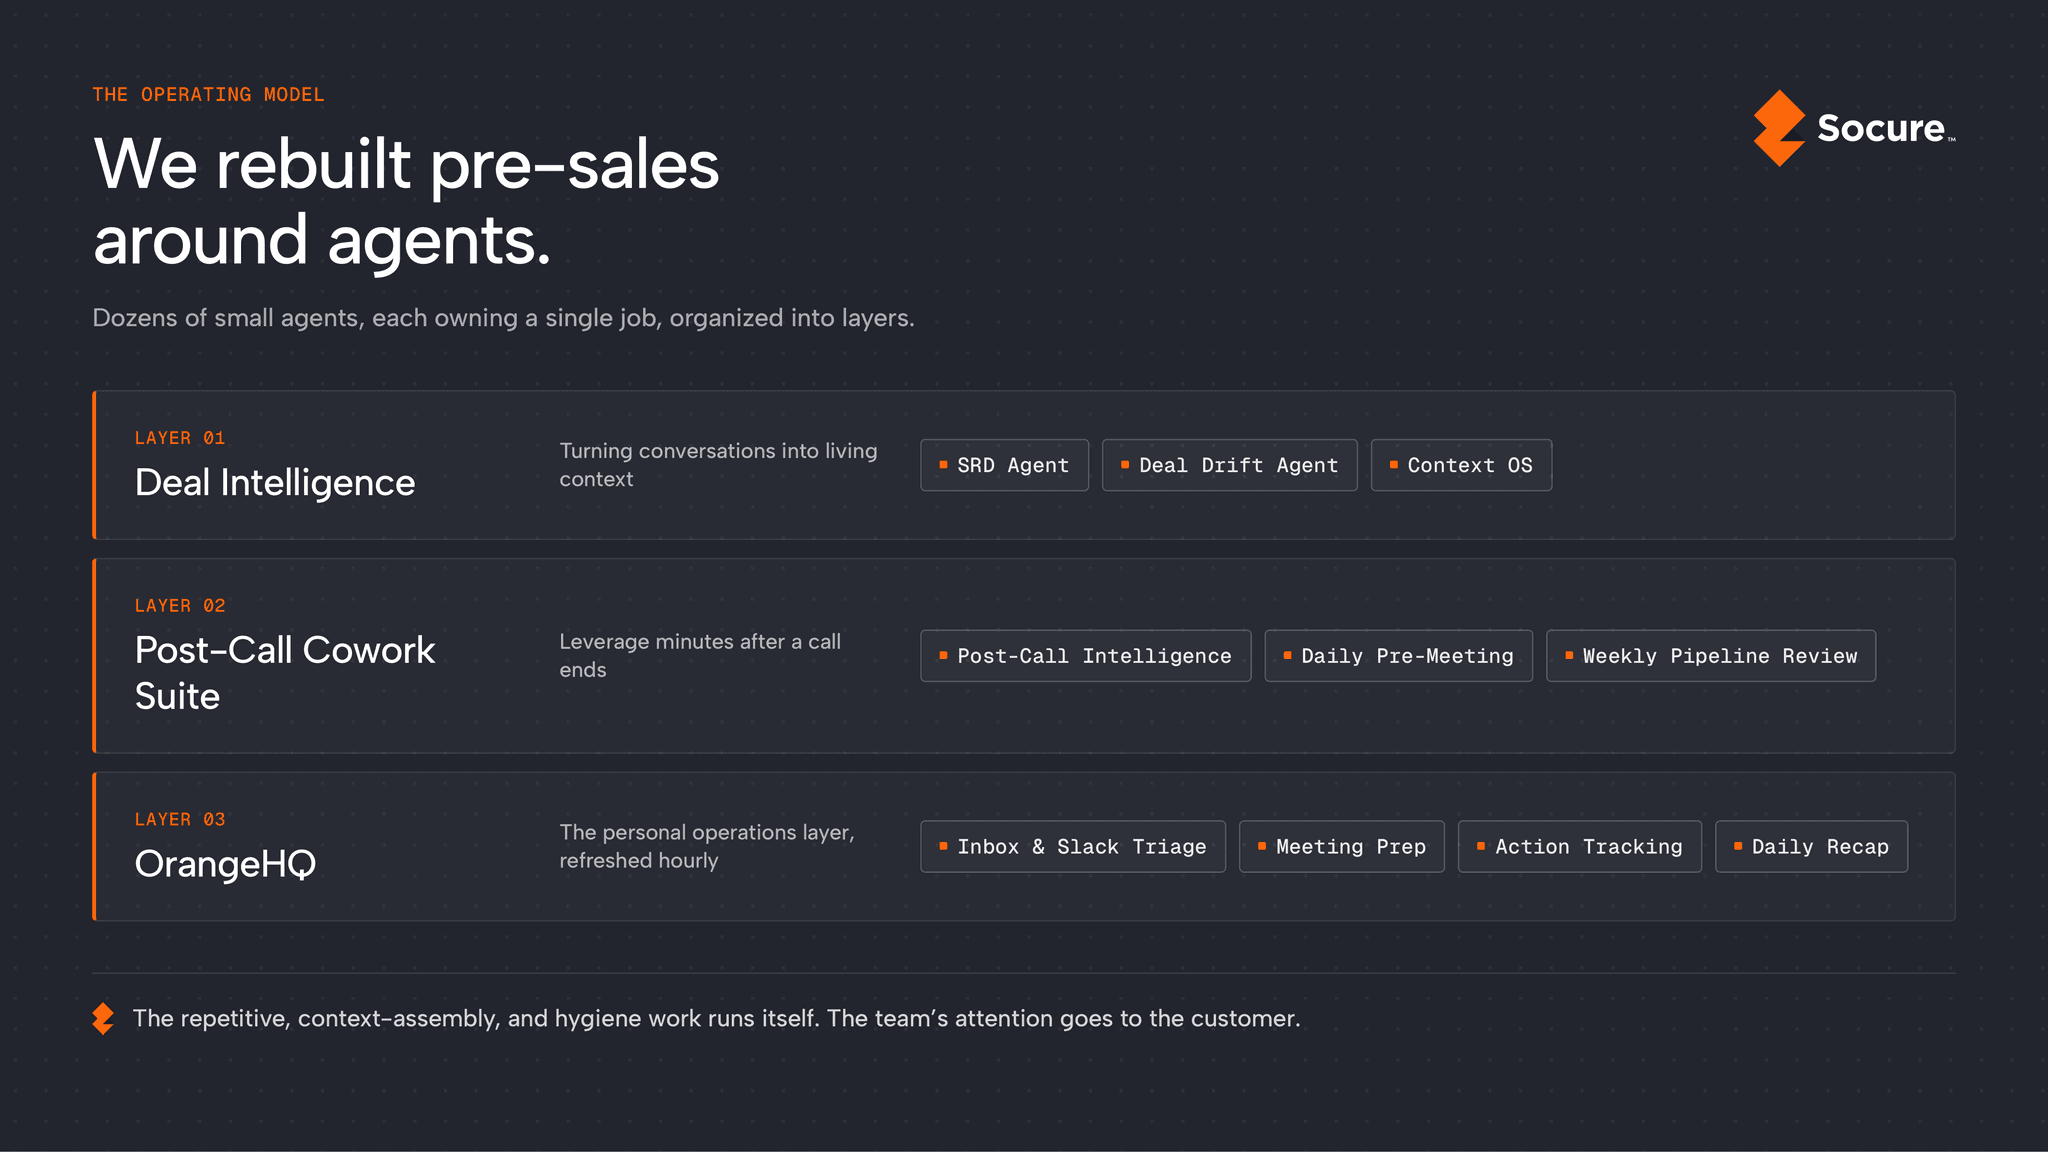The height and width of the screenshot is (1152, 2048).
Task: Click the small Socure mark beside the footer sentence
Action: [x=103, y=1018]
